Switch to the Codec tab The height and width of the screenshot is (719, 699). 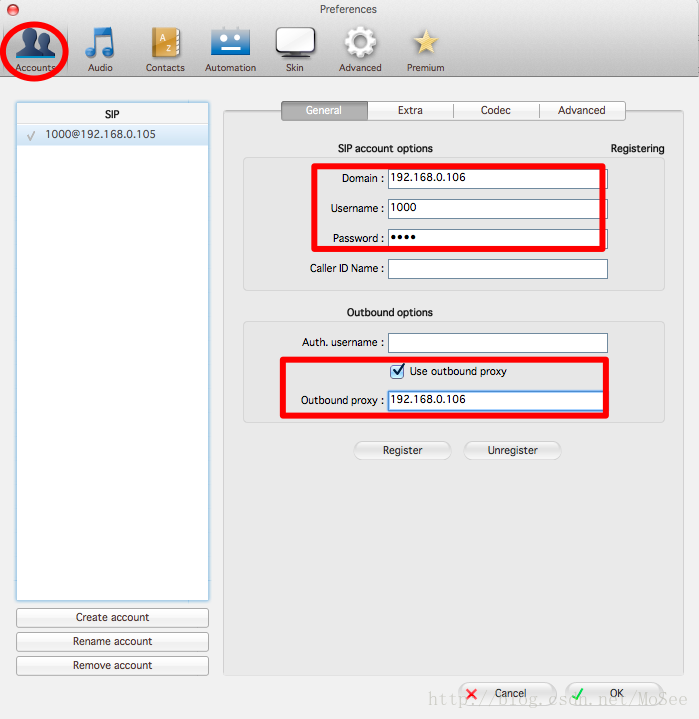pyautogui.click(x=496, y=111)
